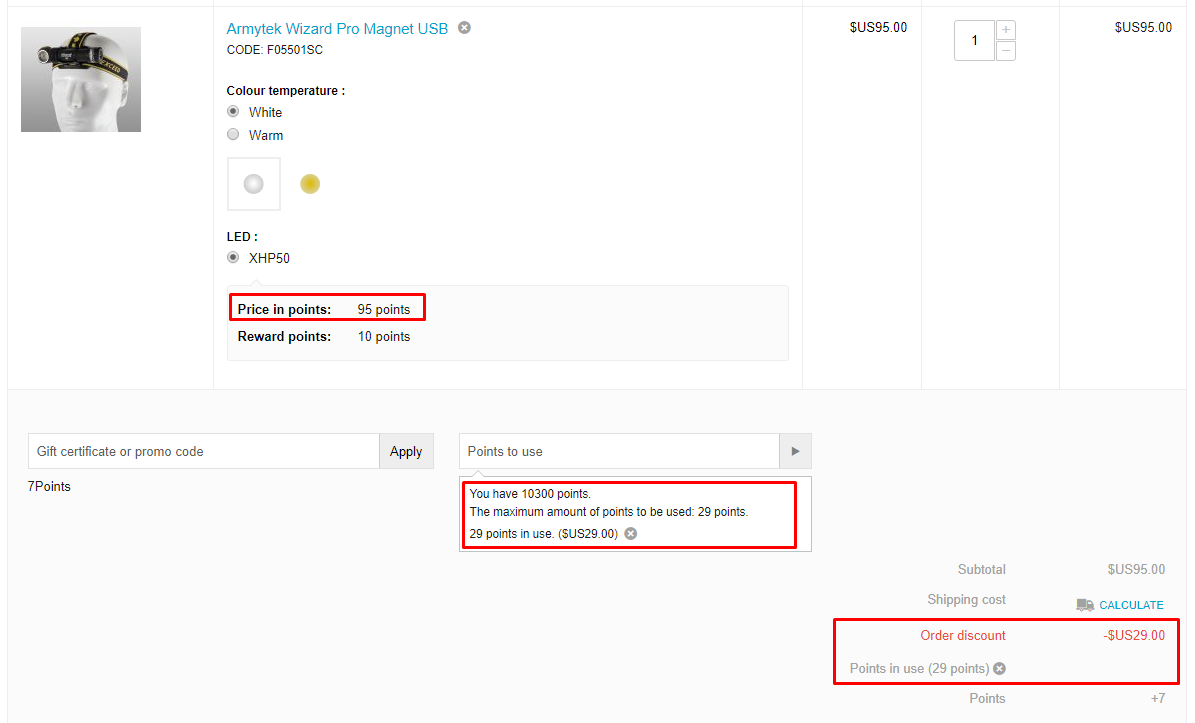Select the White colour temperature radio
Screen dimensions: 1195x723
pyautogui.click(x=233, y=111)
